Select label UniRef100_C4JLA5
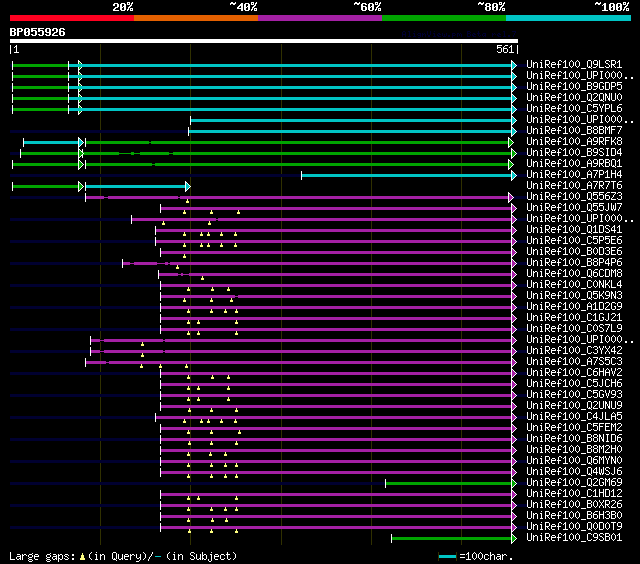Image resolution: width=640 pixels, height=564 pixels. (574, 417)
